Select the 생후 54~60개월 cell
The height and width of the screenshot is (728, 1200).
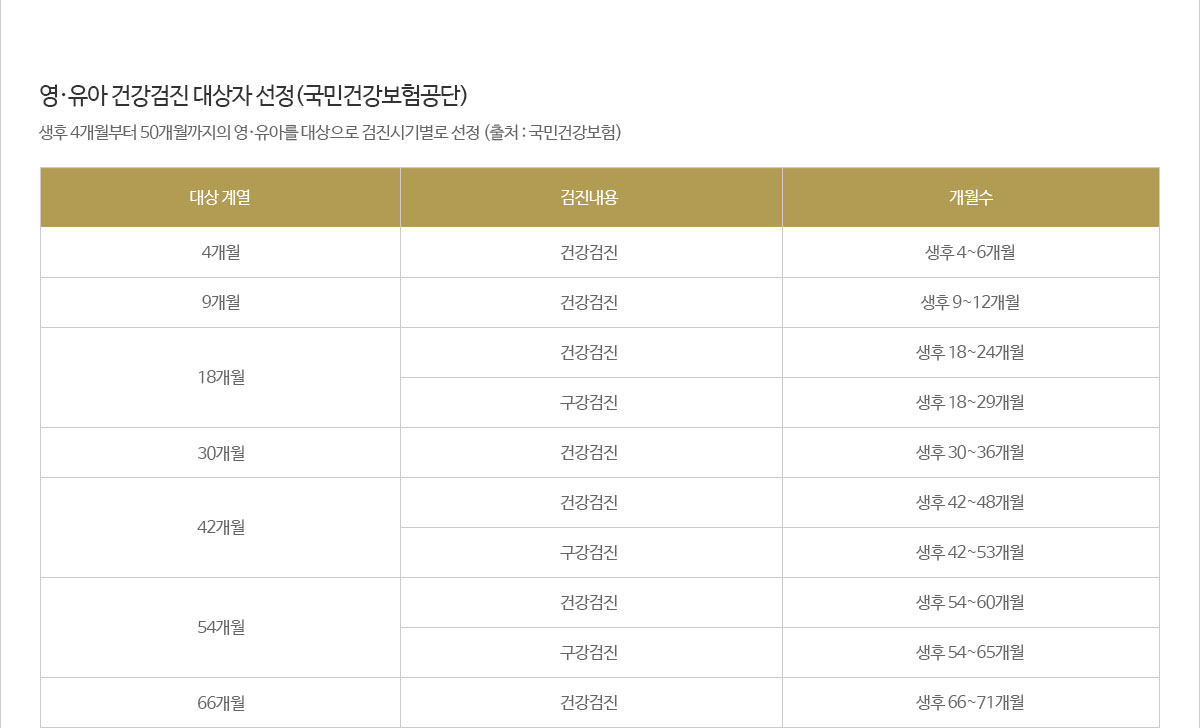pos(970,602)
